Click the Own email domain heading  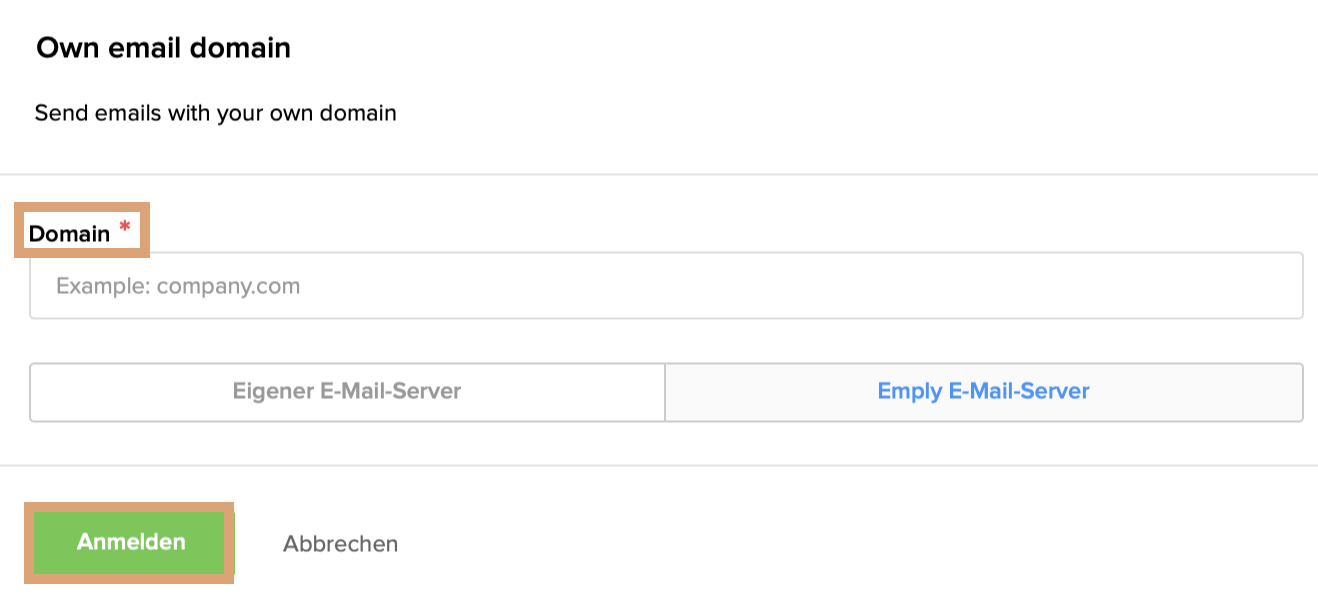click(163, 47)
